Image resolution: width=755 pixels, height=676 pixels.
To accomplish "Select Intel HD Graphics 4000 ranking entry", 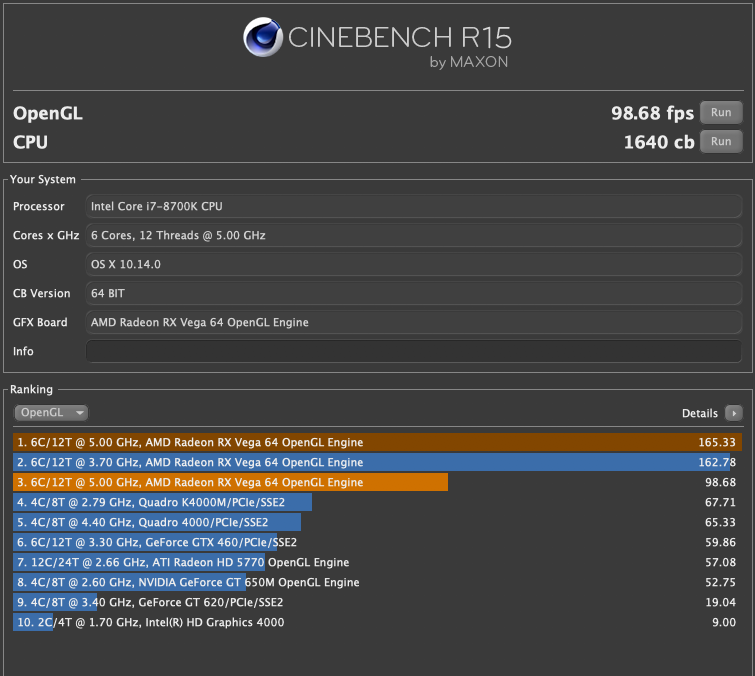I will click(x=378, y=622).
